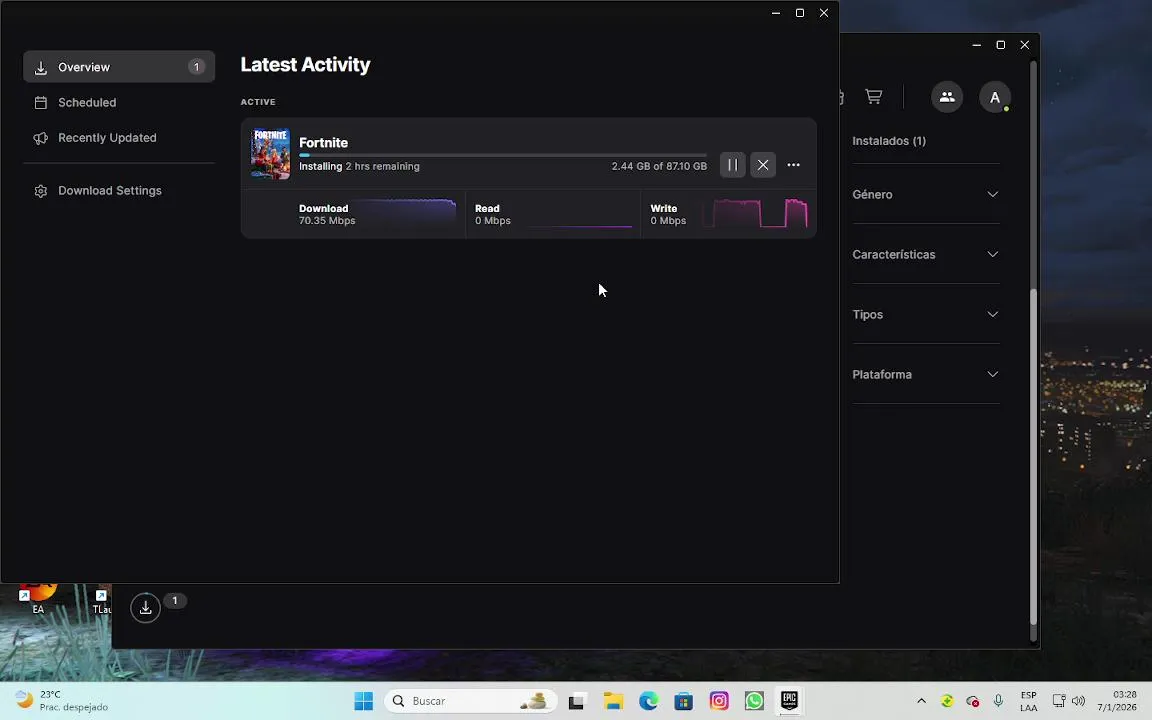Click the '2.44 GB of 87.10 GB' text
Viewport: 1152px width, 720px height.
click(659, 166)
